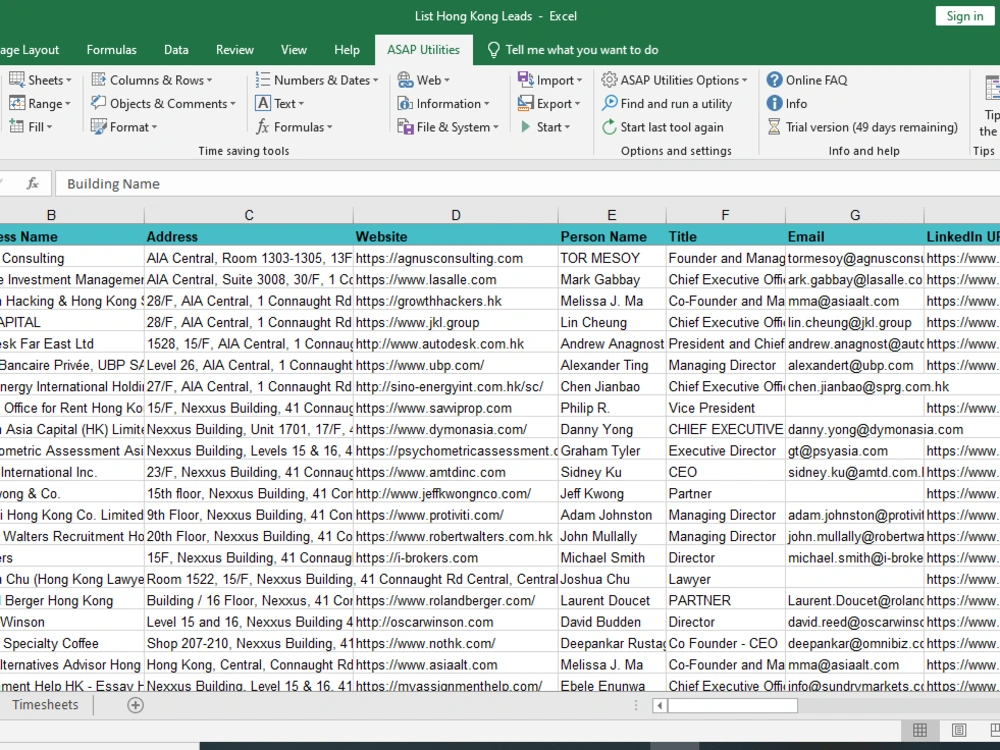Viewport: 1000px width, 750px height.
Task: Switch to the Formulas ribbon tab
Action: (111, 49)
